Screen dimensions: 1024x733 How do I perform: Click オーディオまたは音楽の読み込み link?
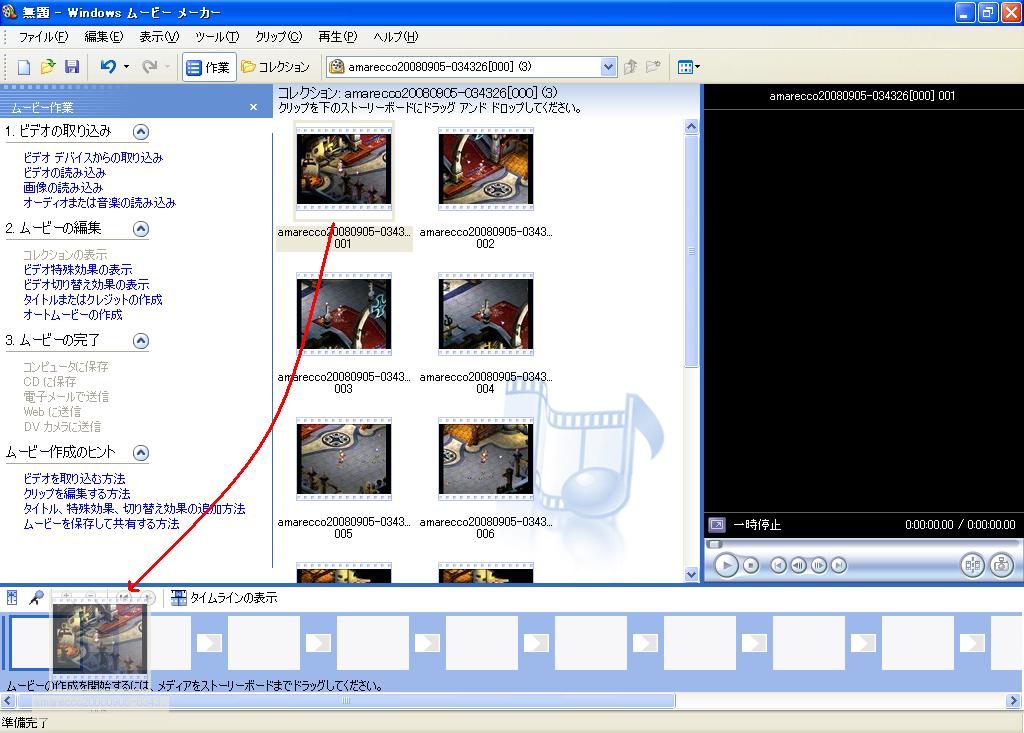(99, 203)
